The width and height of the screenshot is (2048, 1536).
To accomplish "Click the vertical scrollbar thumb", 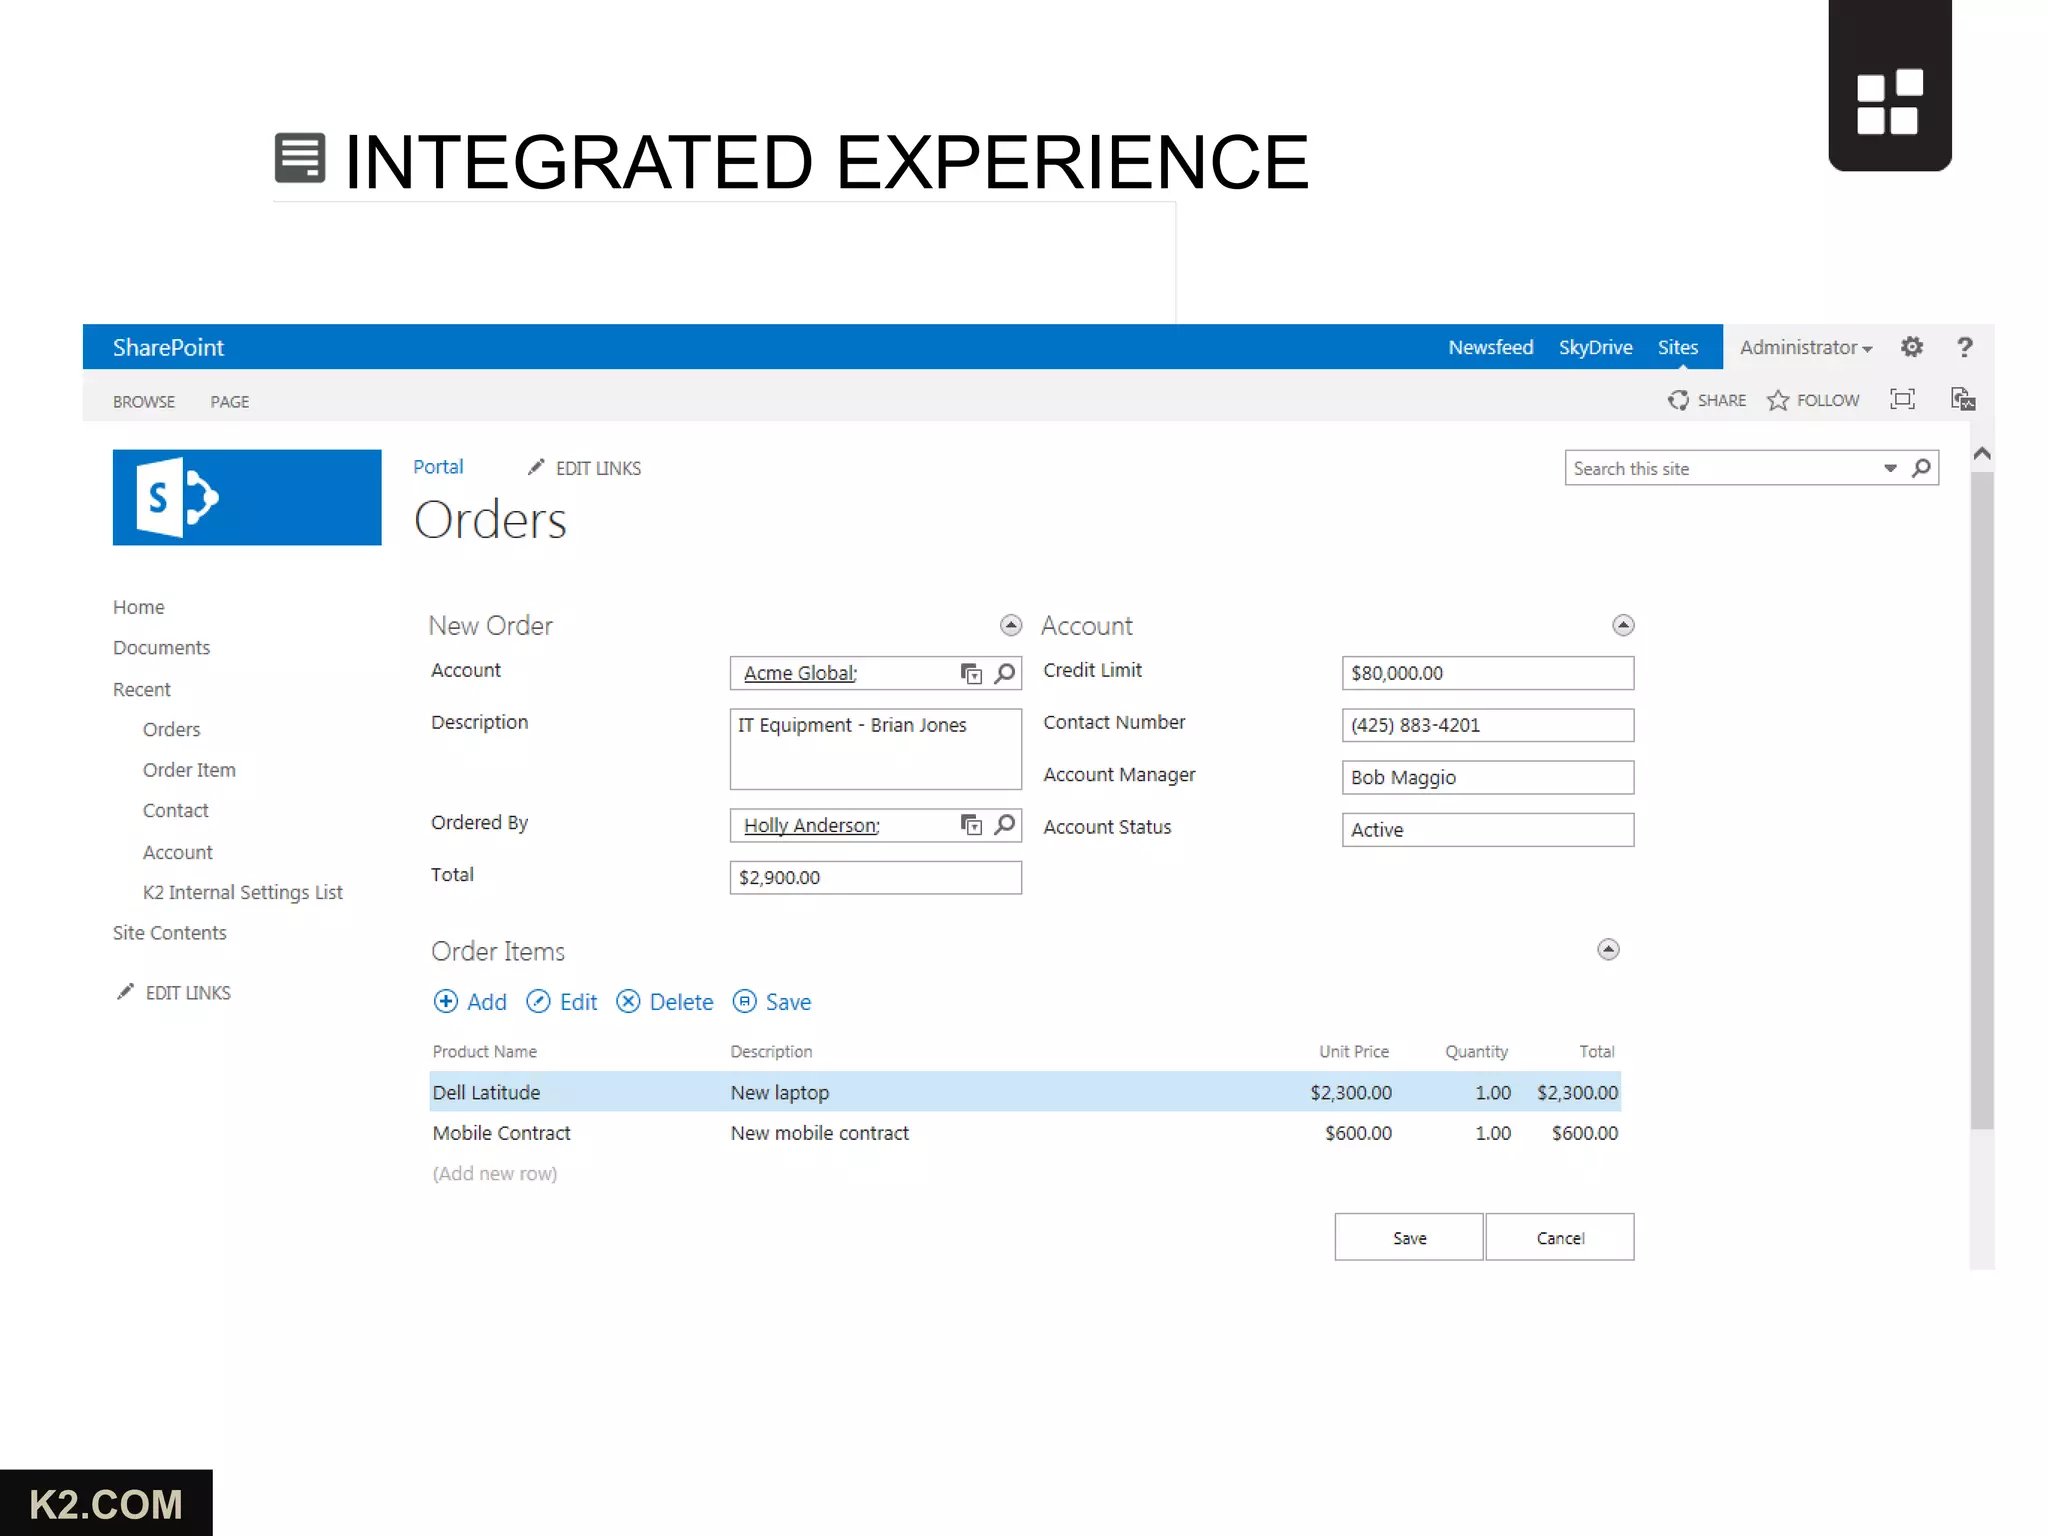I will pyautogui.click(x=1982, y=800).
